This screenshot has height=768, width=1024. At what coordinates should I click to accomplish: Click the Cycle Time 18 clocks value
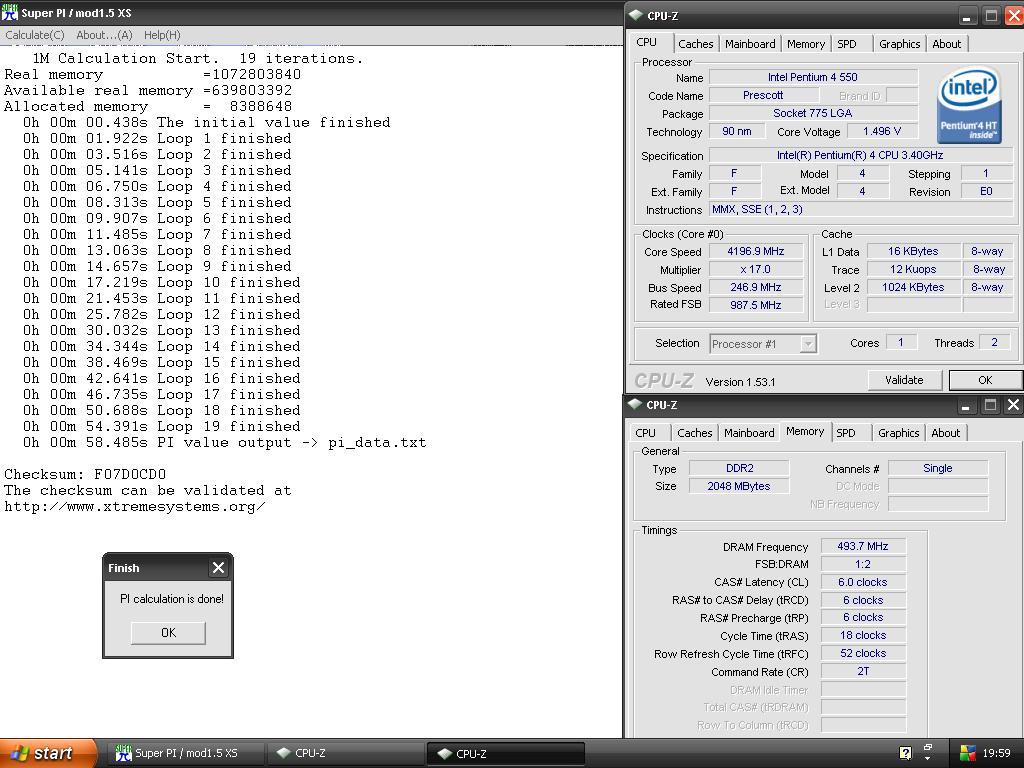pyautogui.click(x=863, y=635)
